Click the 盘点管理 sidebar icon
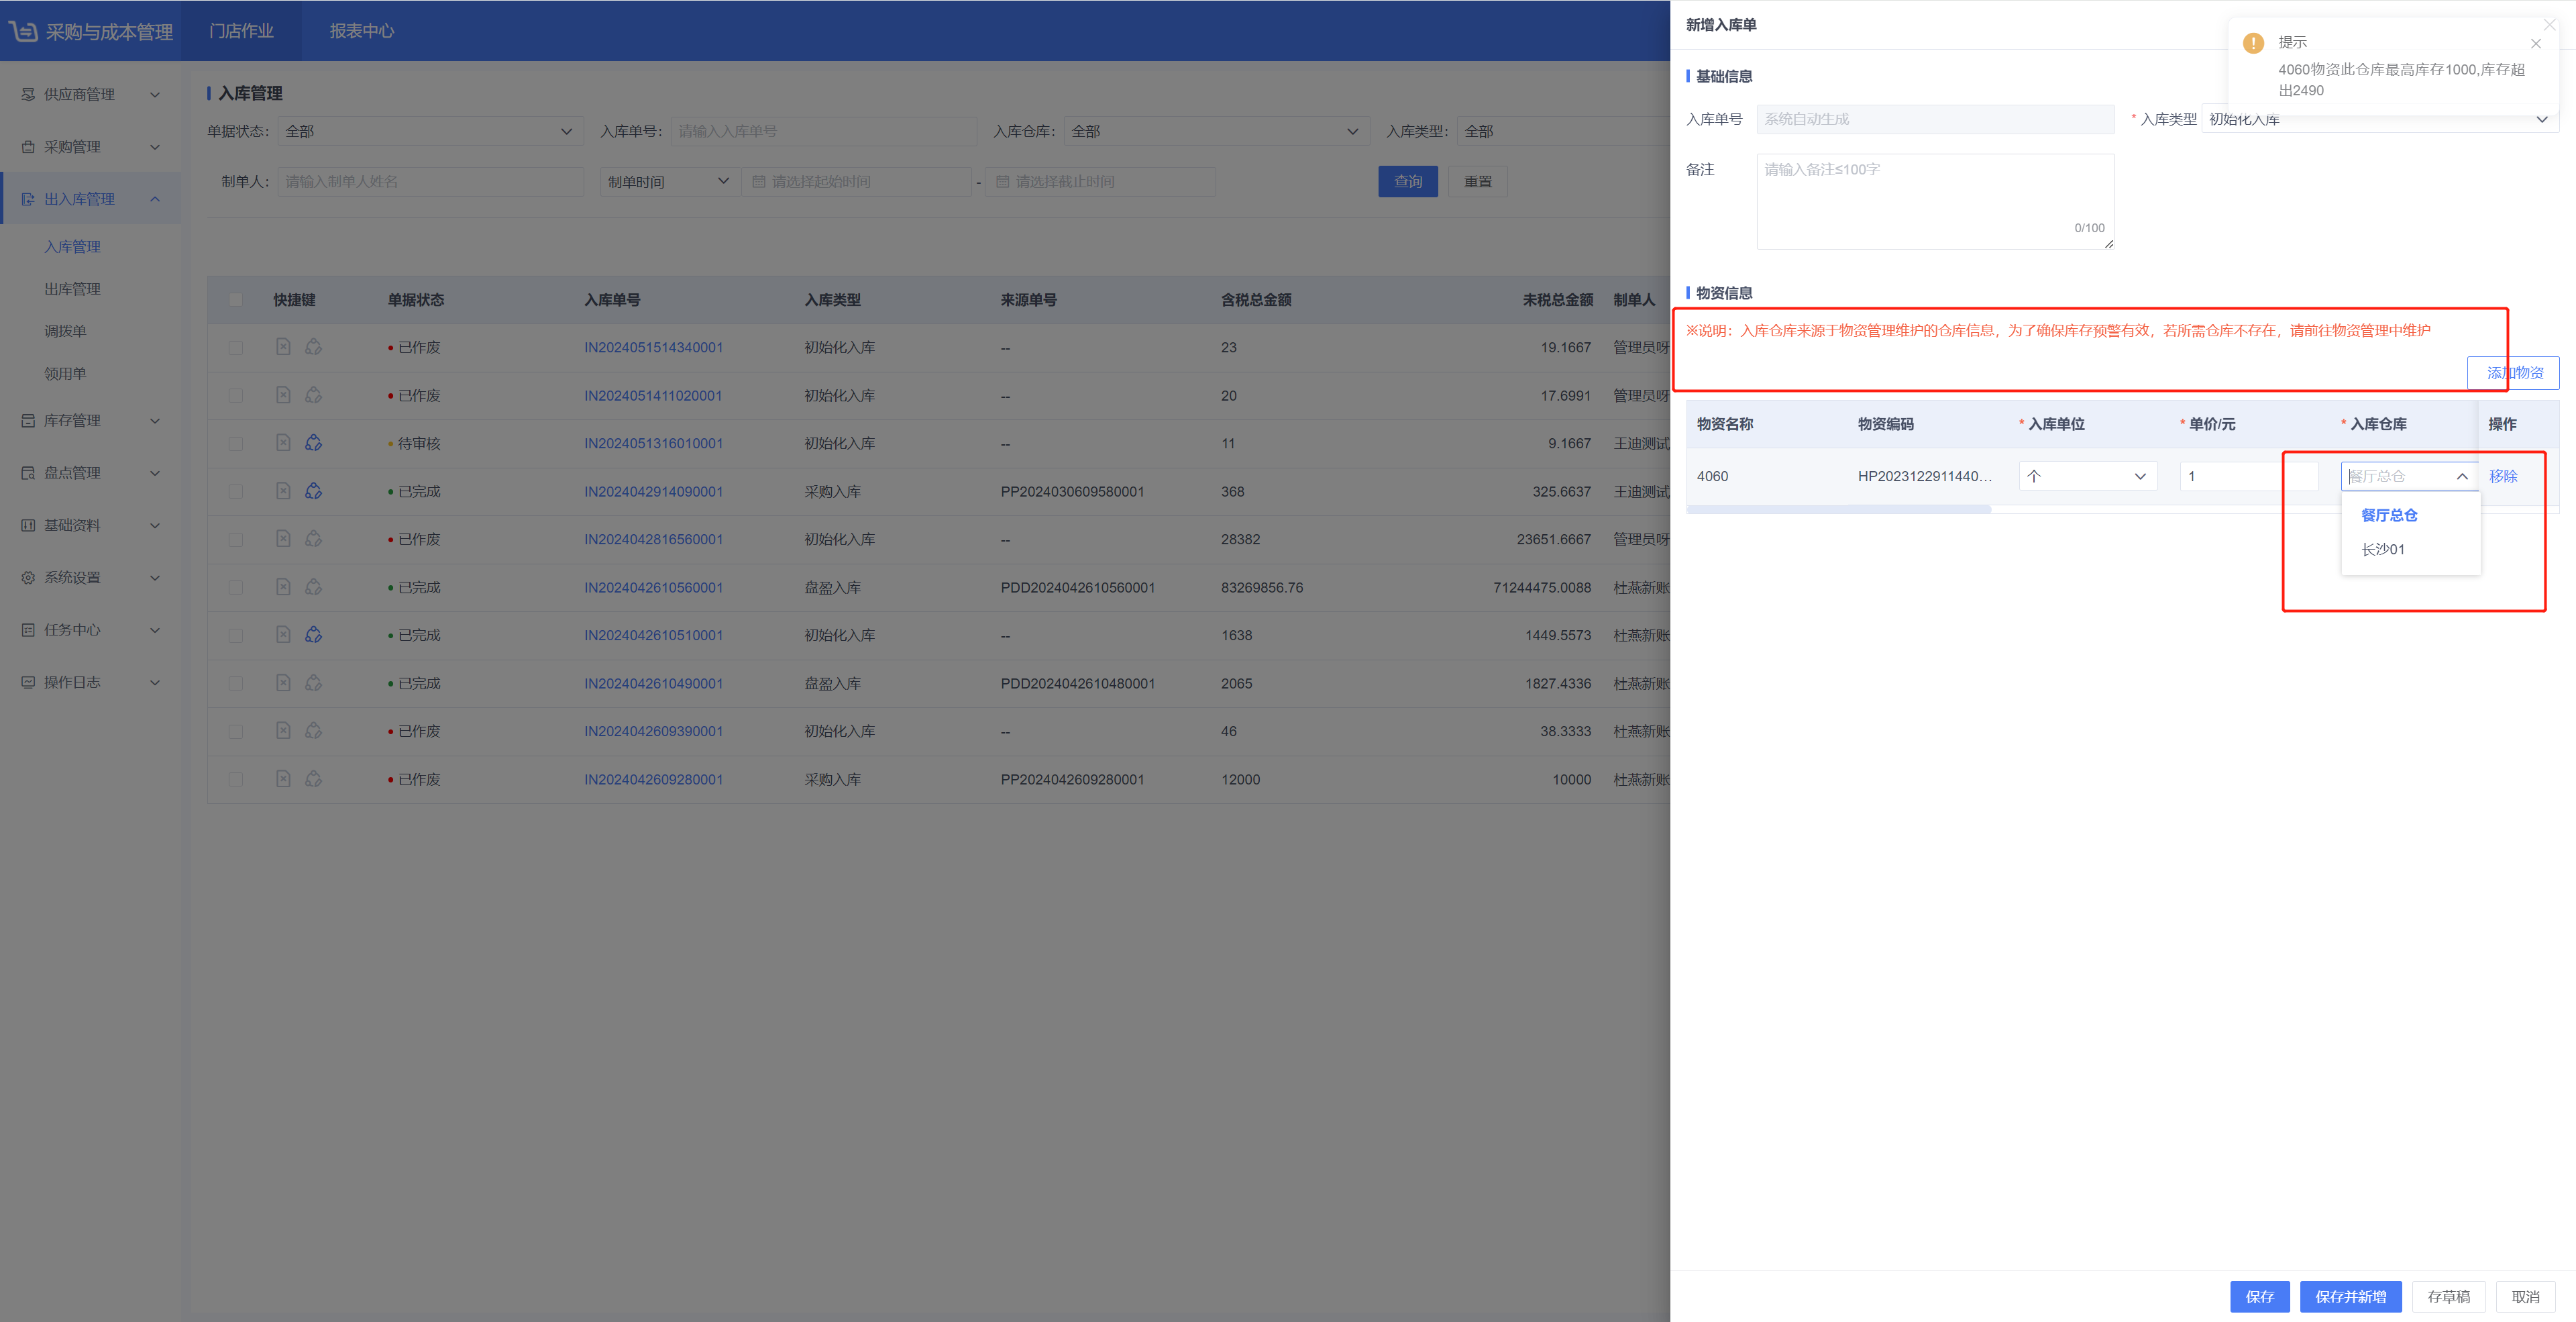The width and height of the screenshot is (2576, 1322). (x=28, y=473)
